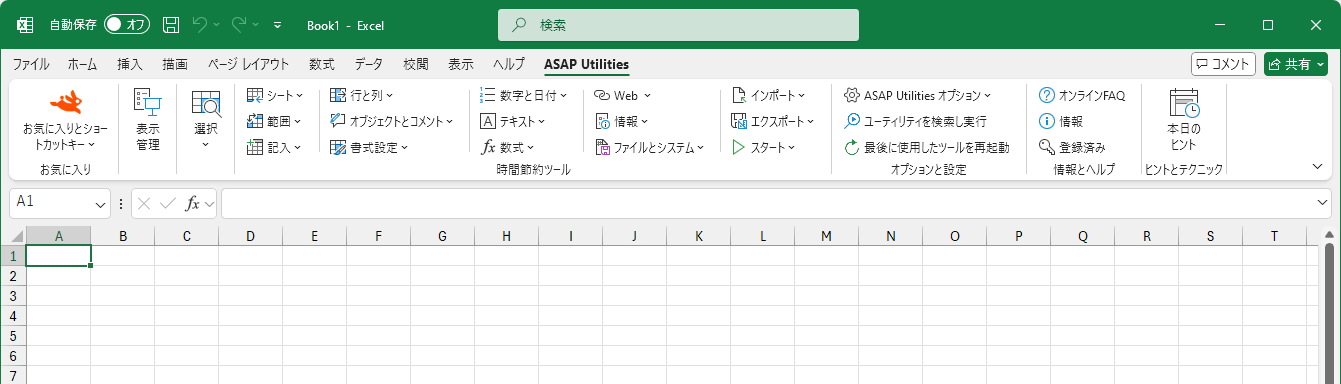Switch to the 数式 ribbon tab
Viewport: 1341px width, 384px height.
pos(322,64)
